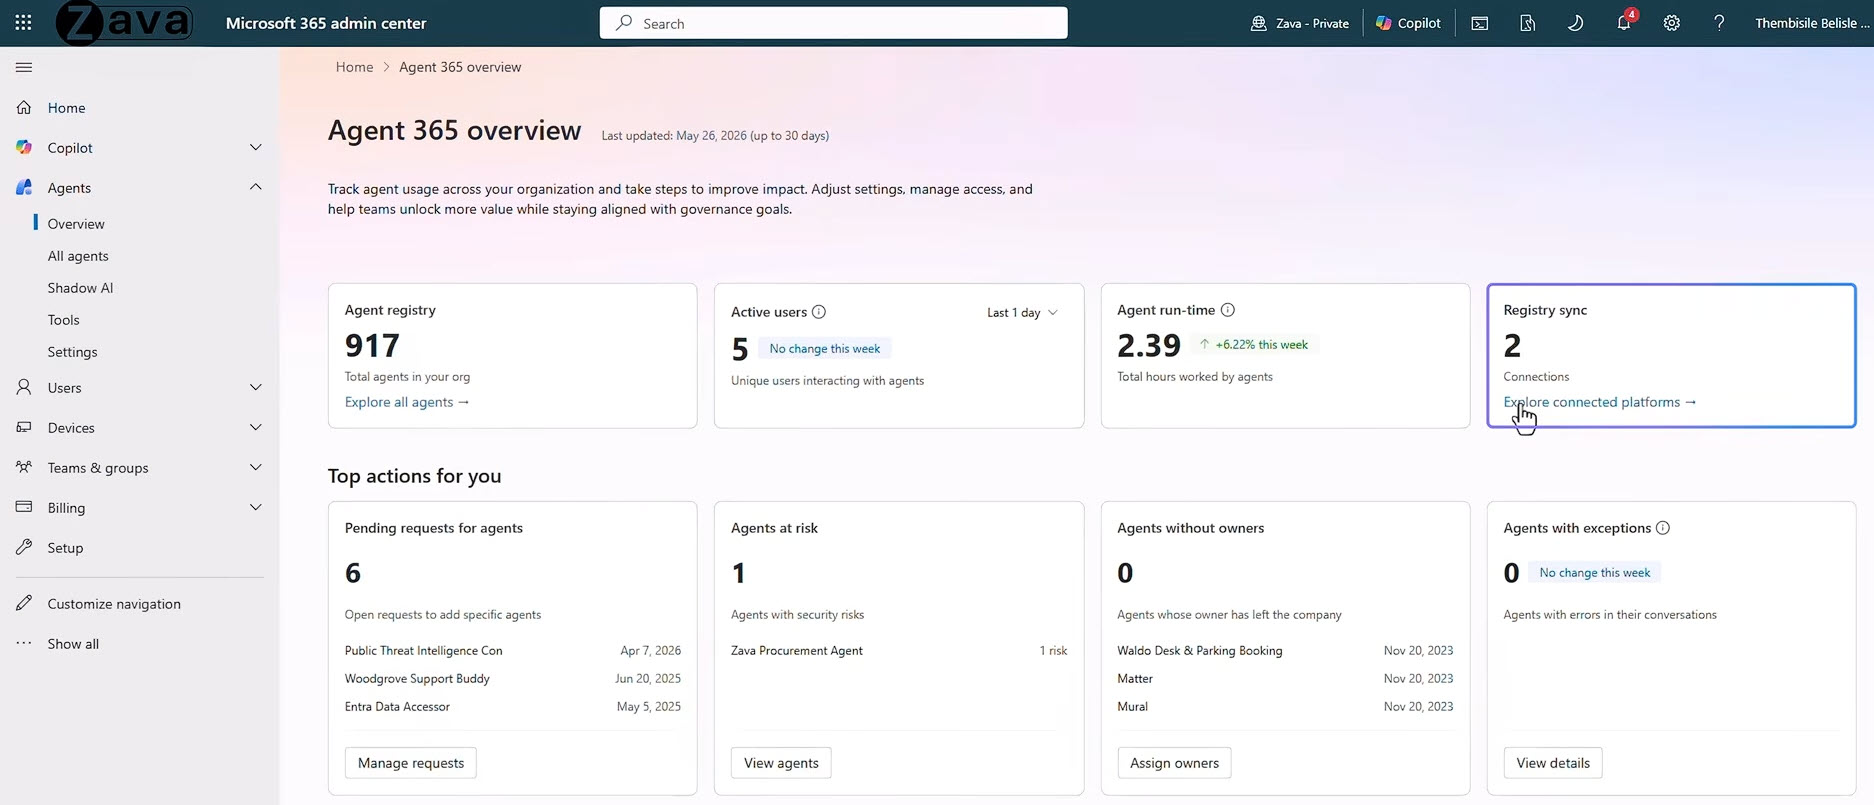Image resolution: width=1874 pixels, height=805 pixels.
Task: Click the Devices icon in sidebar
Action: 24,427
